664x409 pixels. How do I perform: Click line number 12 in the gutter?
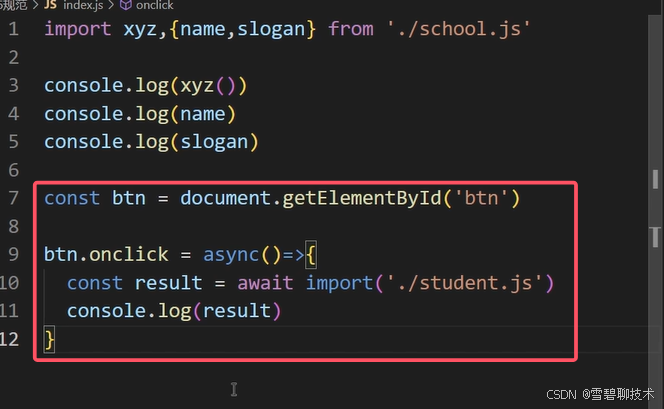9,339
